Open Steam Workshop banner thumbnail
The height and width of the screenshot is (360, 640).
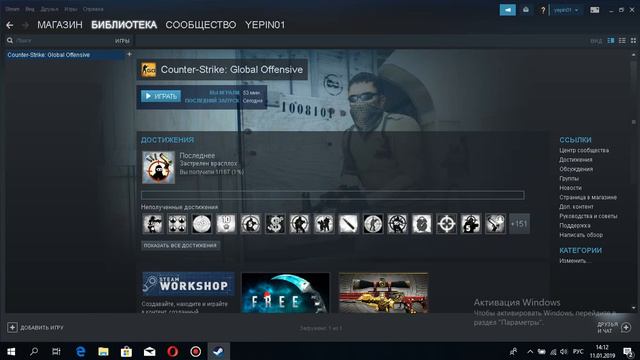[x=188, y=284]
